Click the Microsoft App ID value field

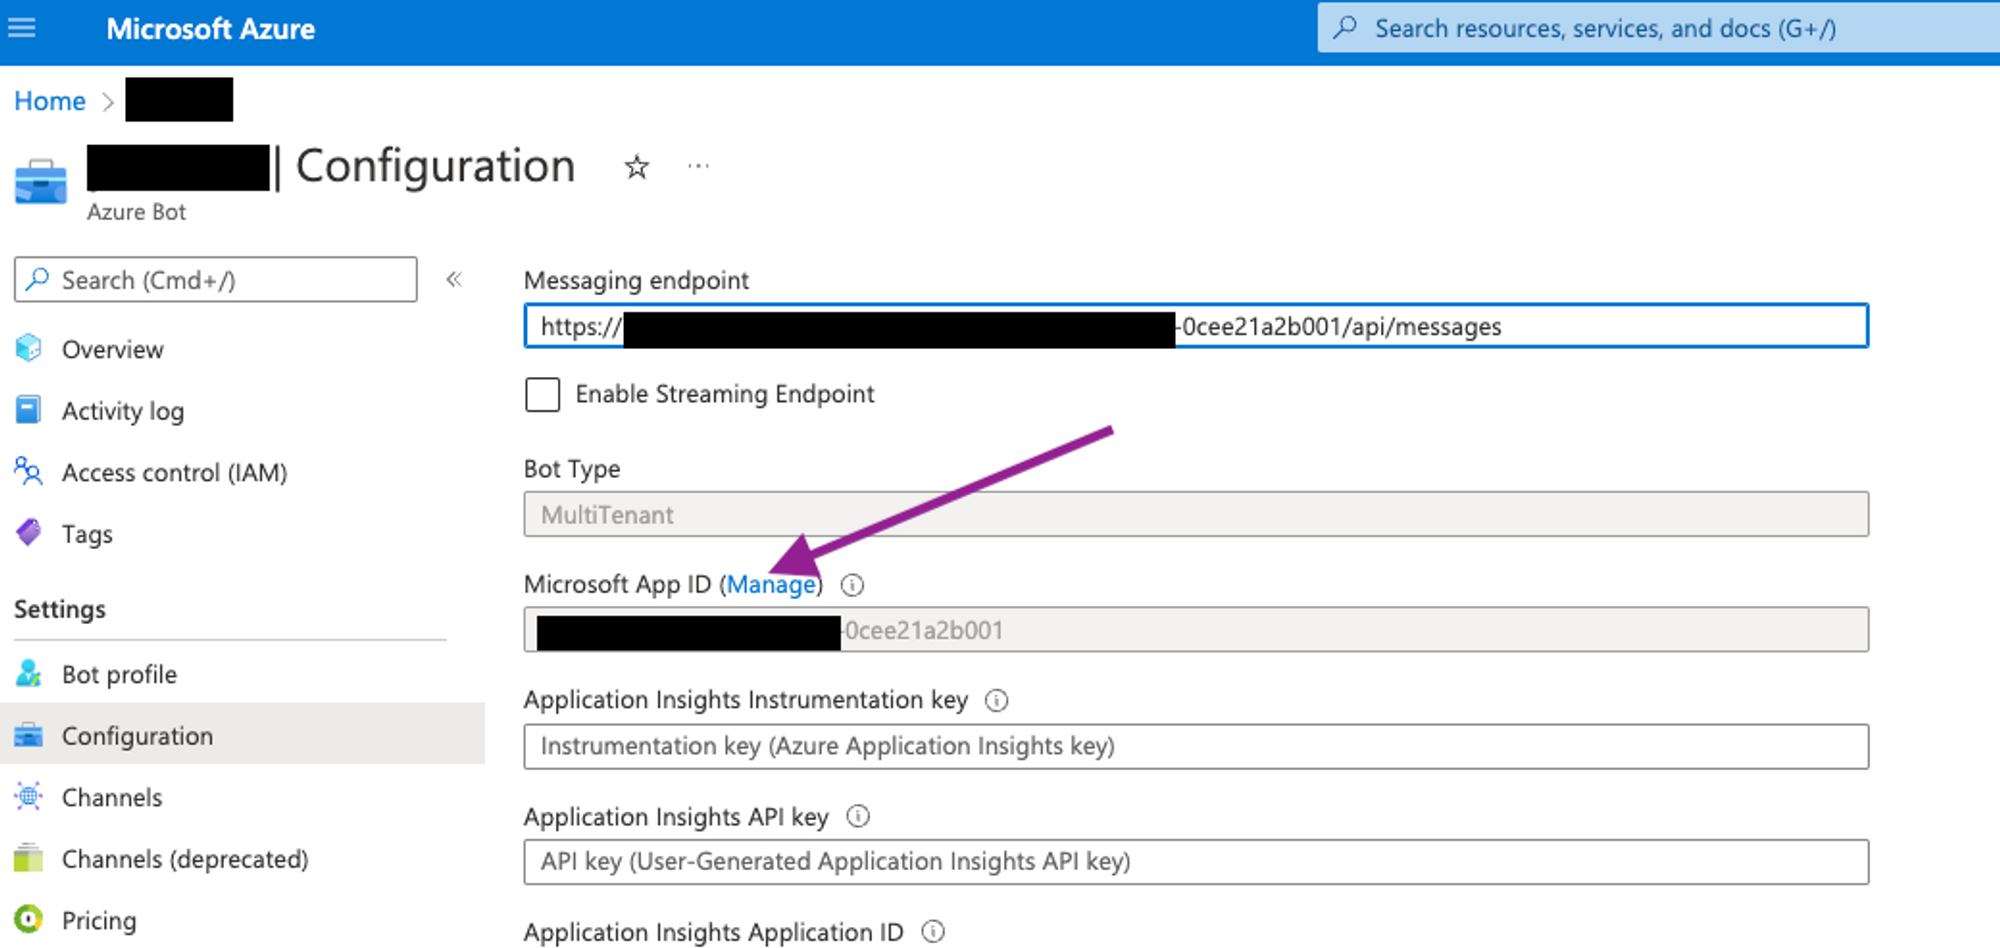[1196, 630]
